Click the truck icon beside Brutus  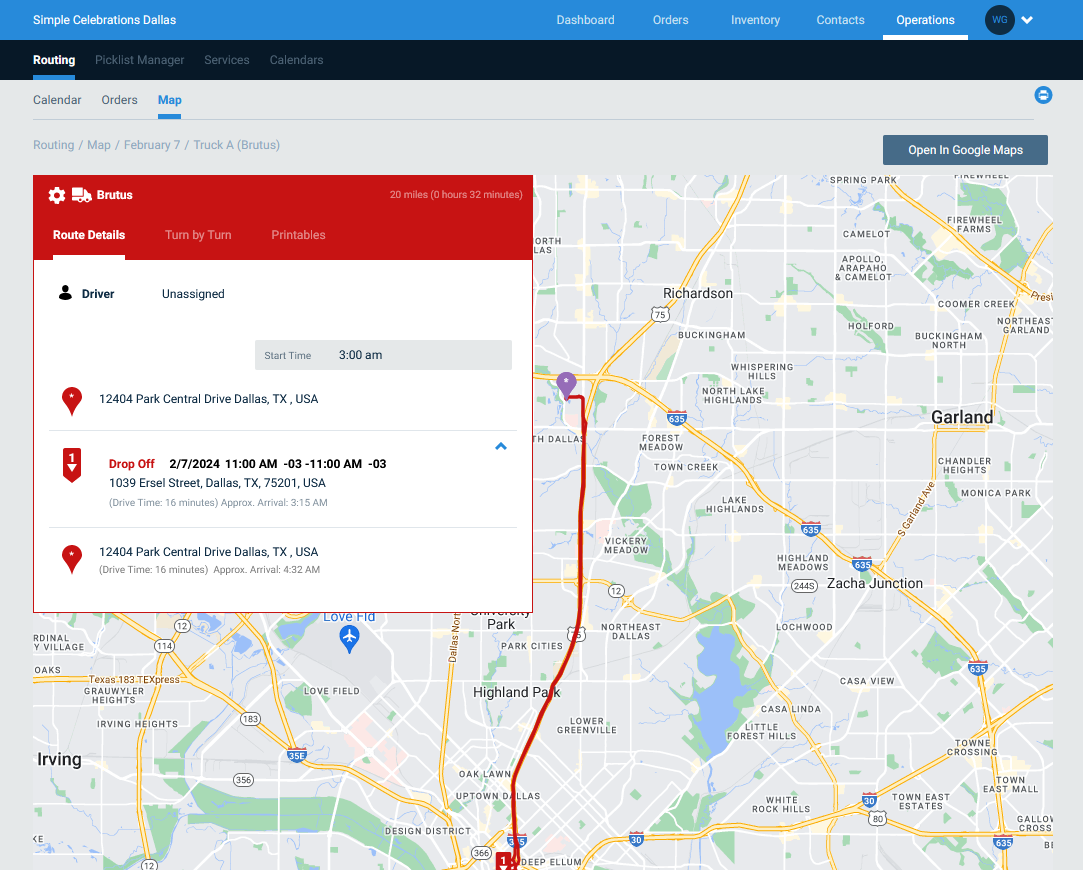pos(80,195)
